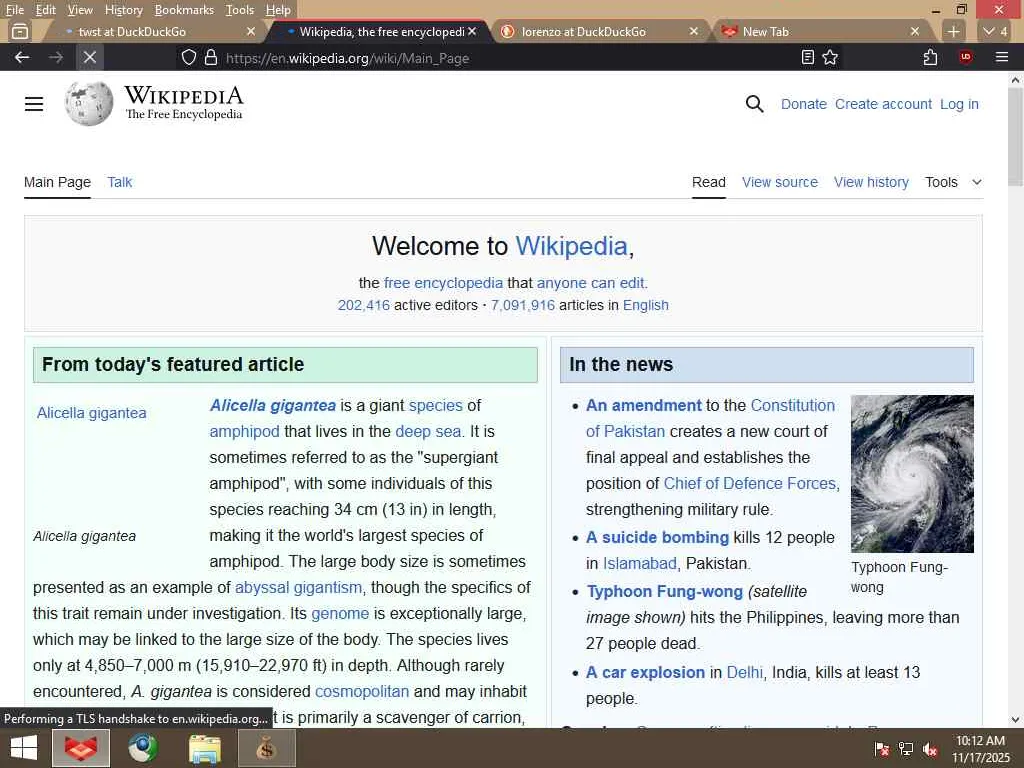Open View history tab
The height and width of the screenshot is (768, 1024).
(871, 182)
